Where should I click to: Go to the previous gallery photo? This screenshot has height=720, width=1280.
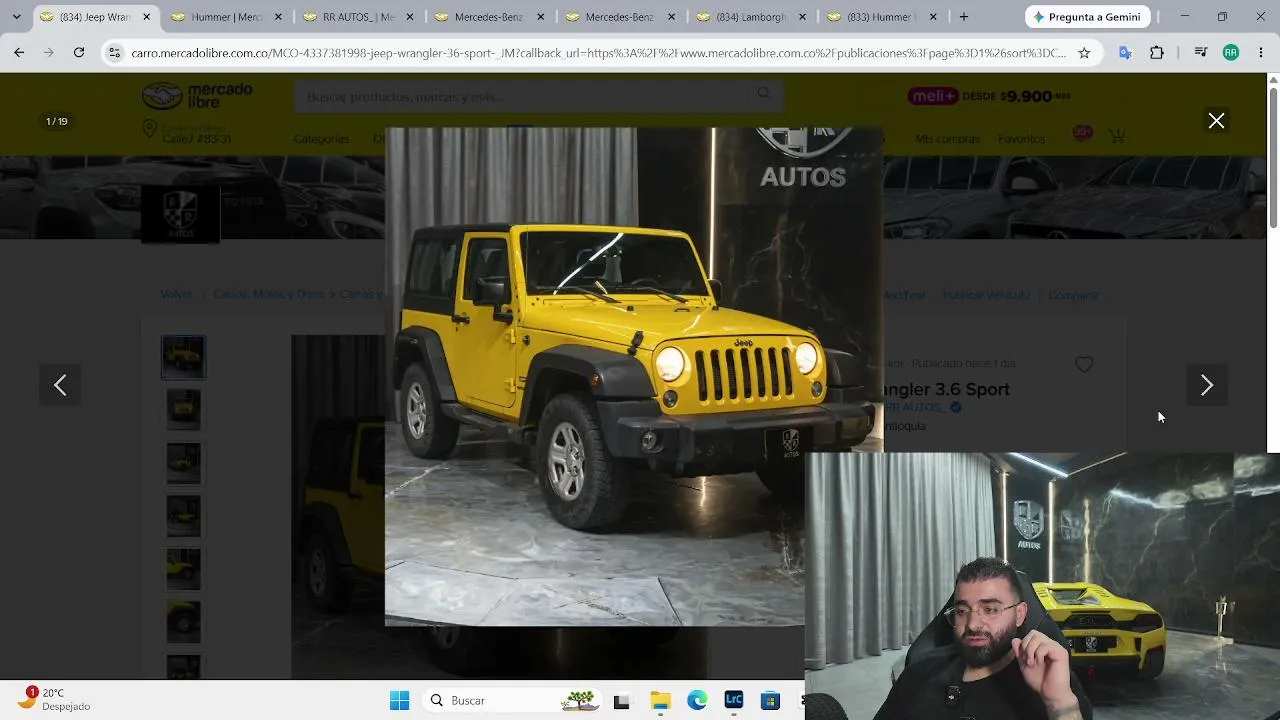(x=60, y=385)
